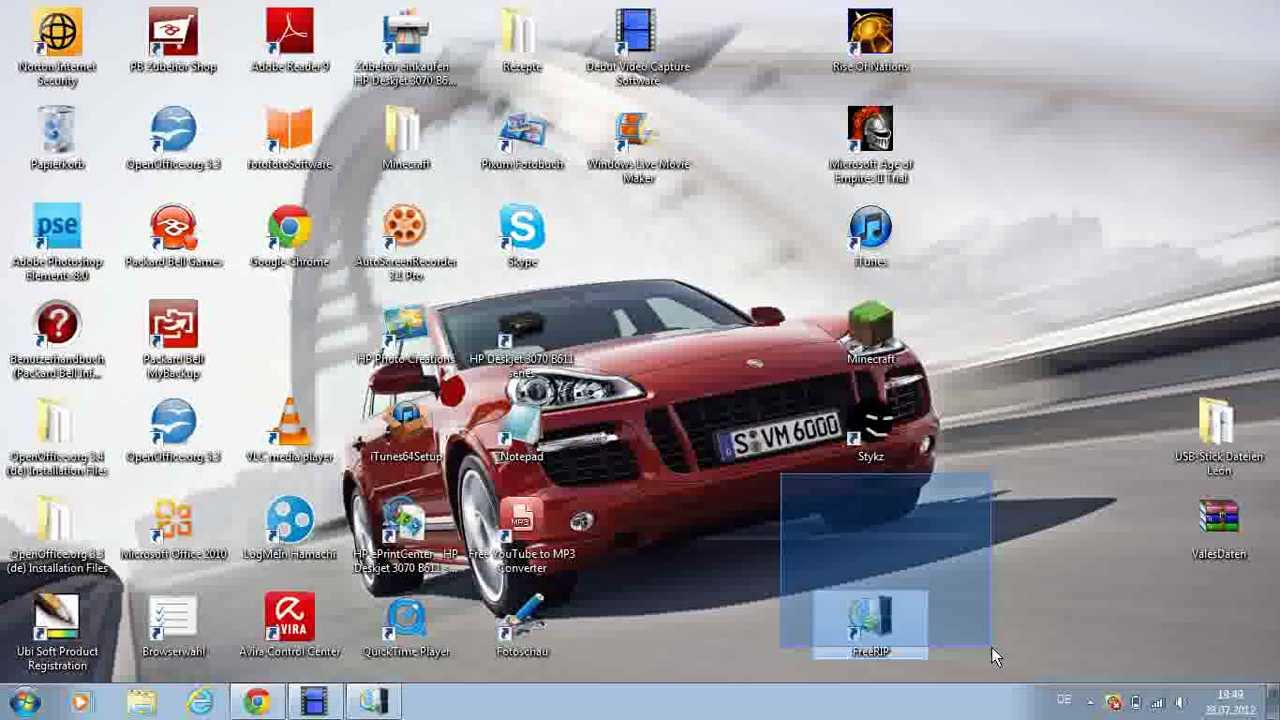The width and height of the screenshot is (1280, 720).
Task: Select the Rezepte folder
Action: pyautogui.click(x=522, y=42)
